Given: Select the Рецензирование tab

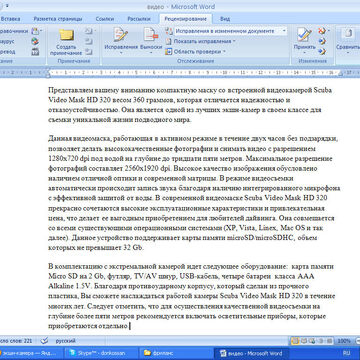Looking at the screenshot, I should pos(186,19).
